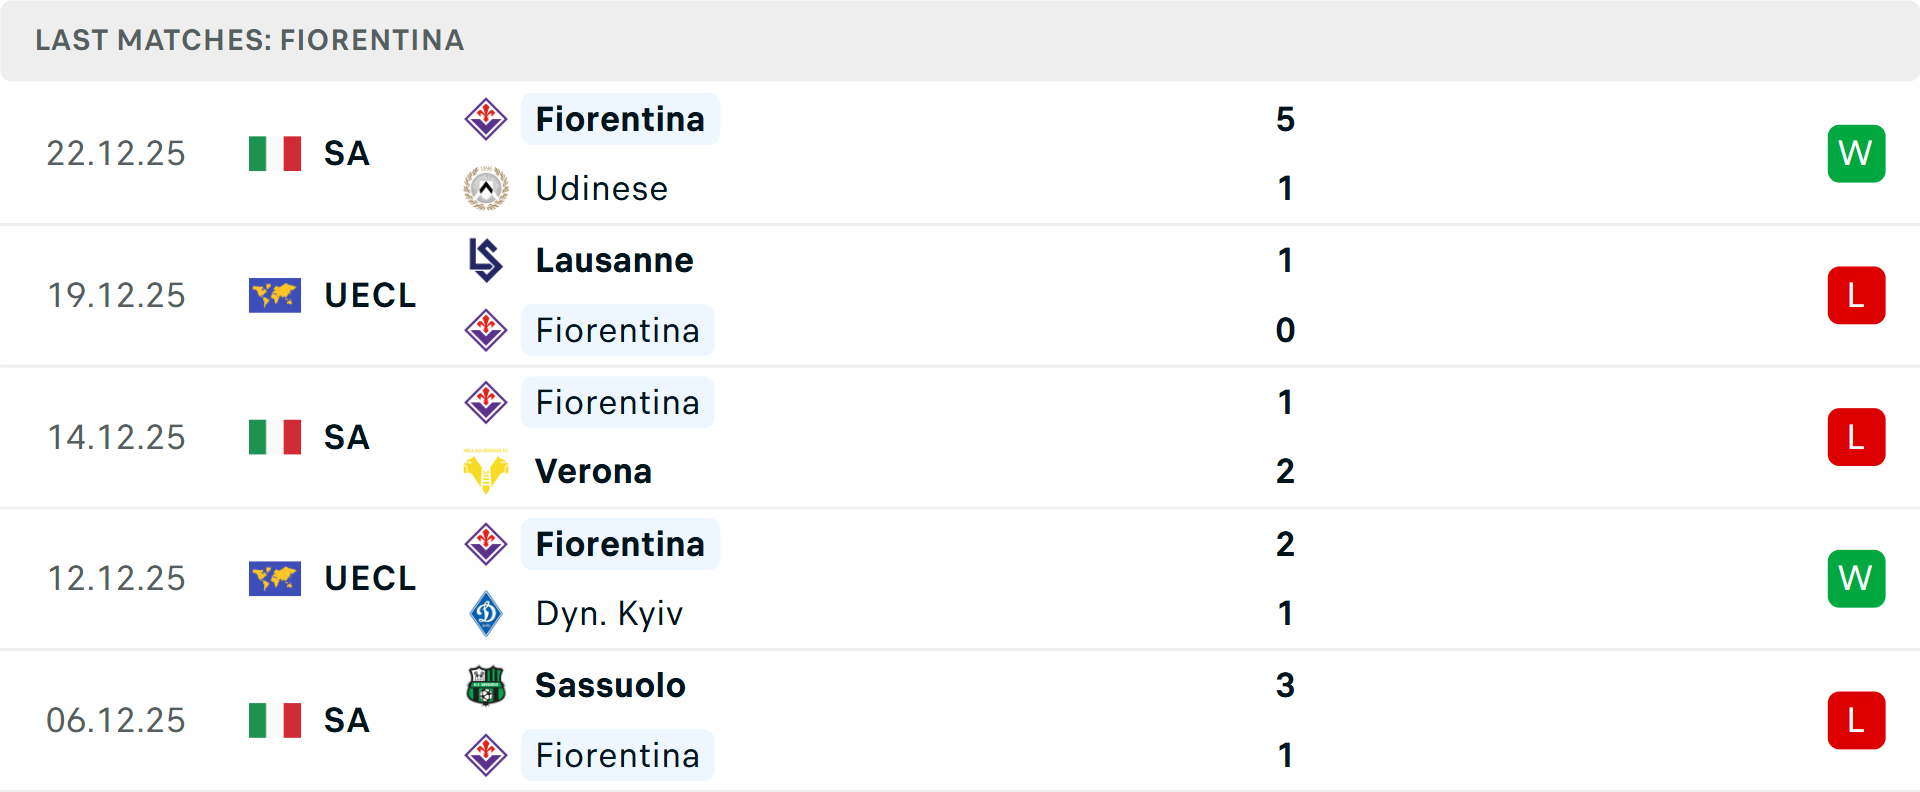Click Italian flag beside the 22.12.25 match
The image size is (1920, 792).
[x=275, y=153]
